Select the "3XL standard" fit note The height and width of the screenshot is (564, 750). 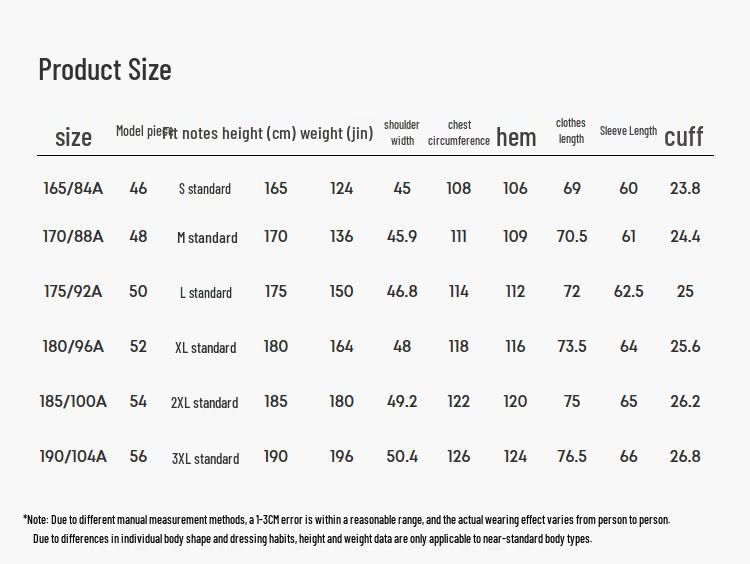tap(205, 459)
